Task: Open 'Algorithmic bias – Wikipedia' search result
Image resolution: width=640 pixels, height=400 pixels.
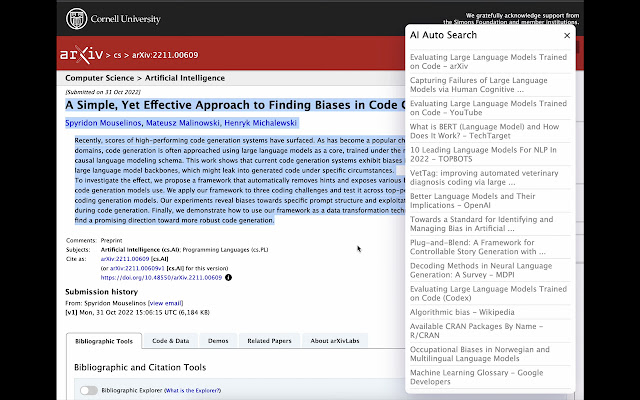Action: [462, 312]
